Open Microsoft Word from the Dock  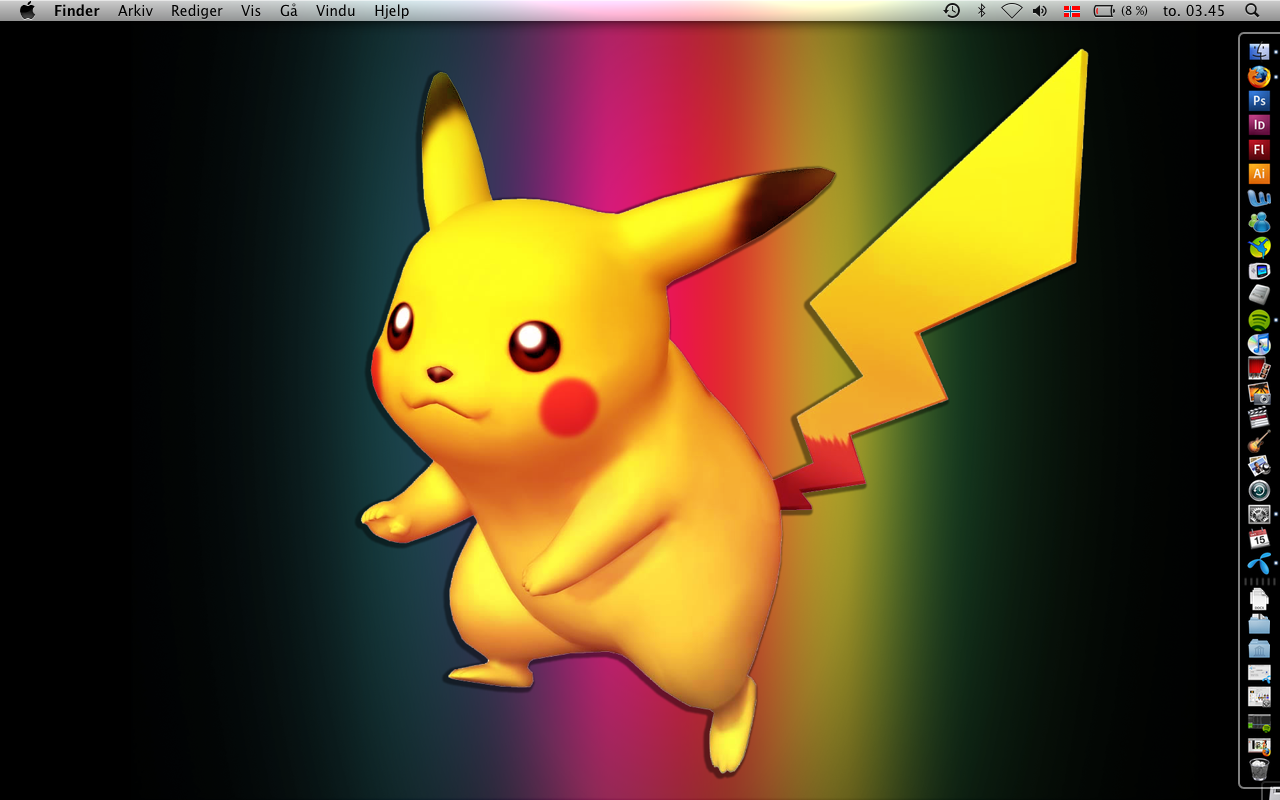pos(1259,198)
